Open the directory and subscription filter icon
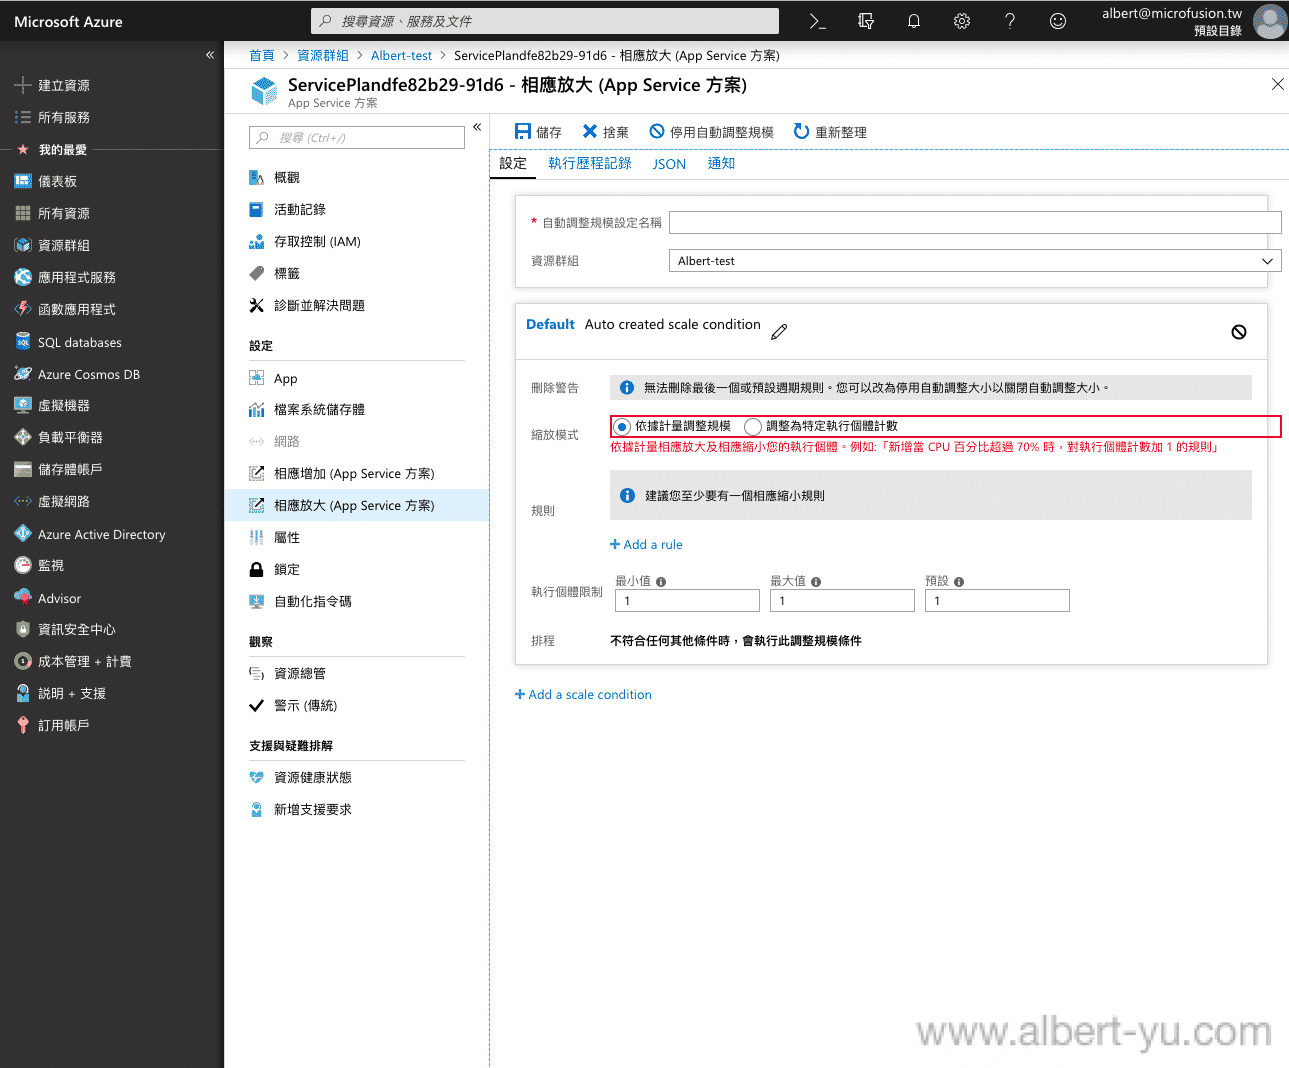1289x1068 pixels. click(866, 21)
